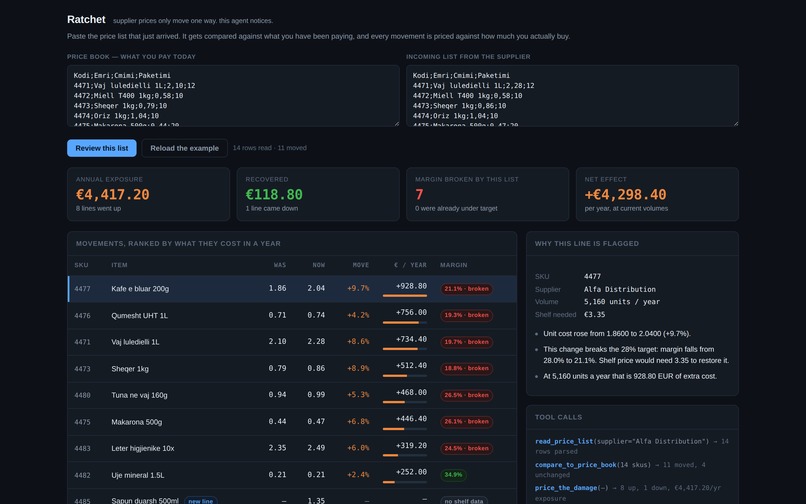The image size is (806, 504).
Task: Click the Annual Exposure summary card
Action: (x=149, y=194)
